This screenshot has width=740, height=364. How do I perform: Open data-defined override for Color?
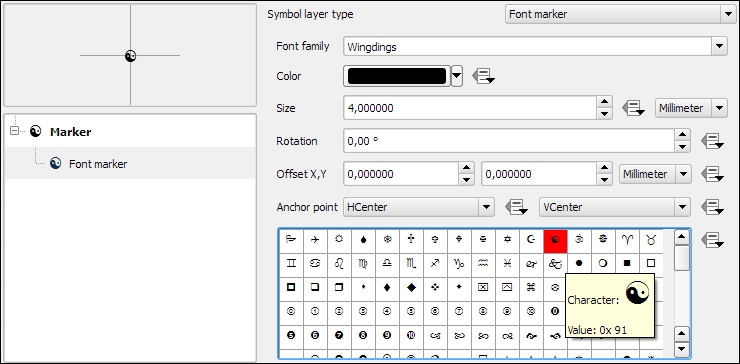pos(484,76)
